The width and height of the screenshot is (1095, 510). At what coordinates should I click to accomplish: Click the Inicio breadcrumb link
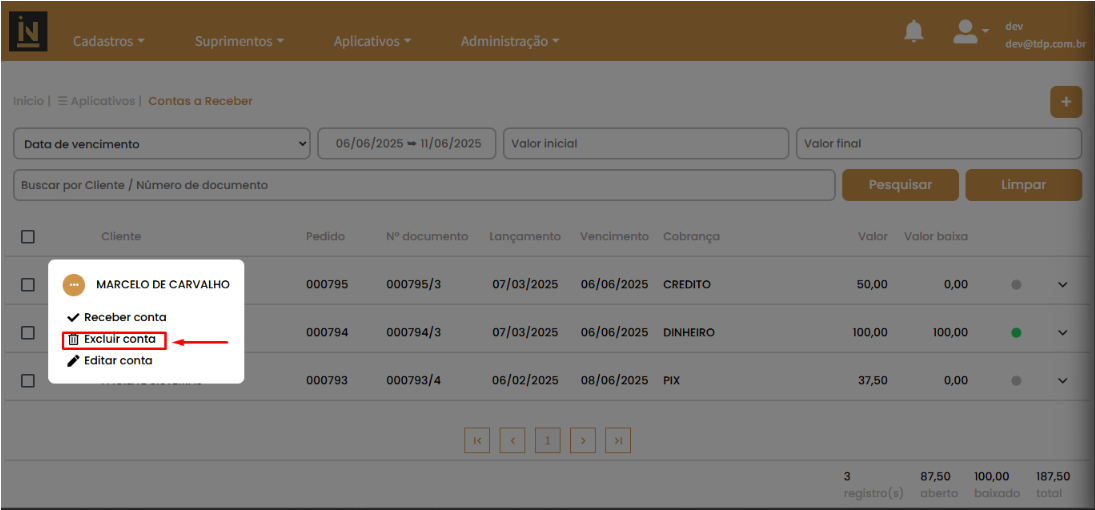coord(28,101)
